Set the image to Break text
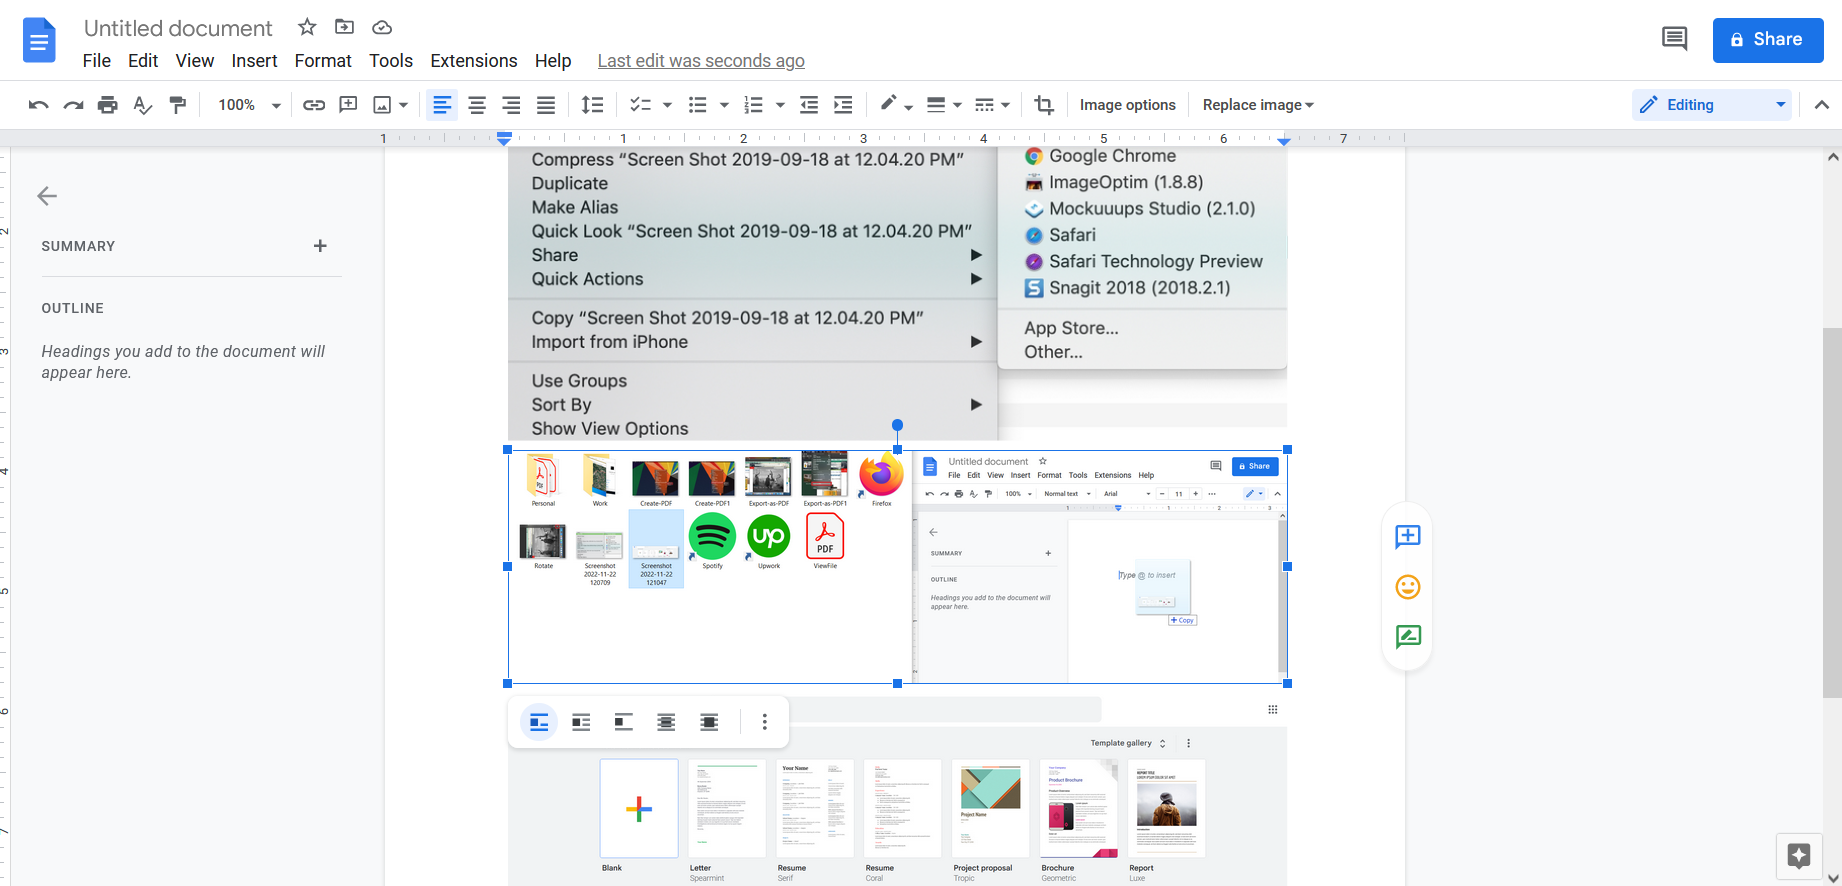1842x886 pixels. coord(624,722)
